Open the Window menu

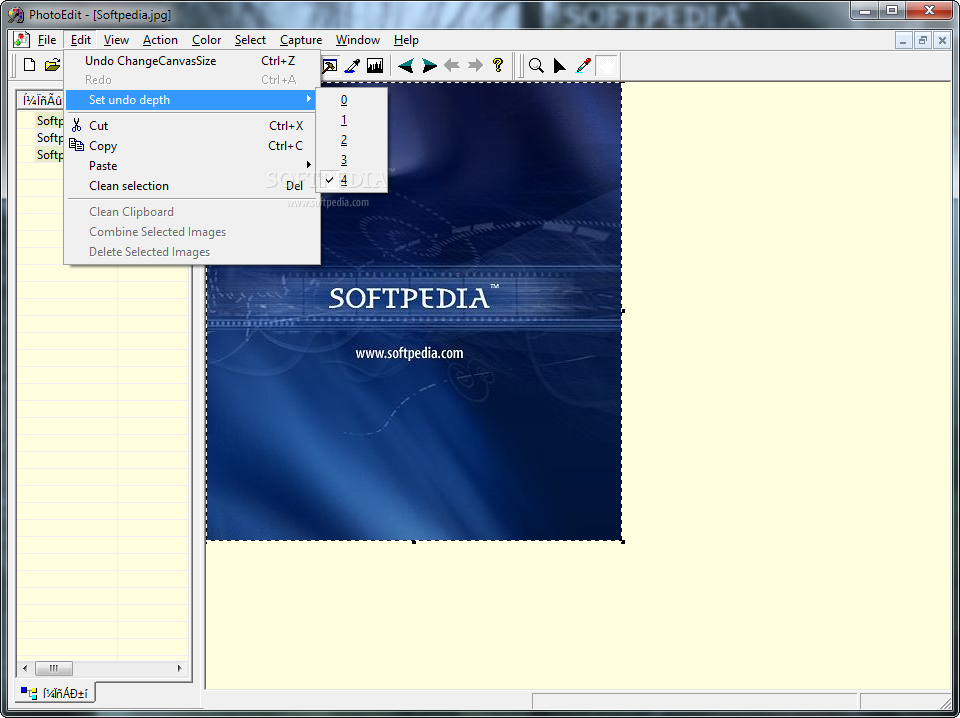[x=358, y=40]
